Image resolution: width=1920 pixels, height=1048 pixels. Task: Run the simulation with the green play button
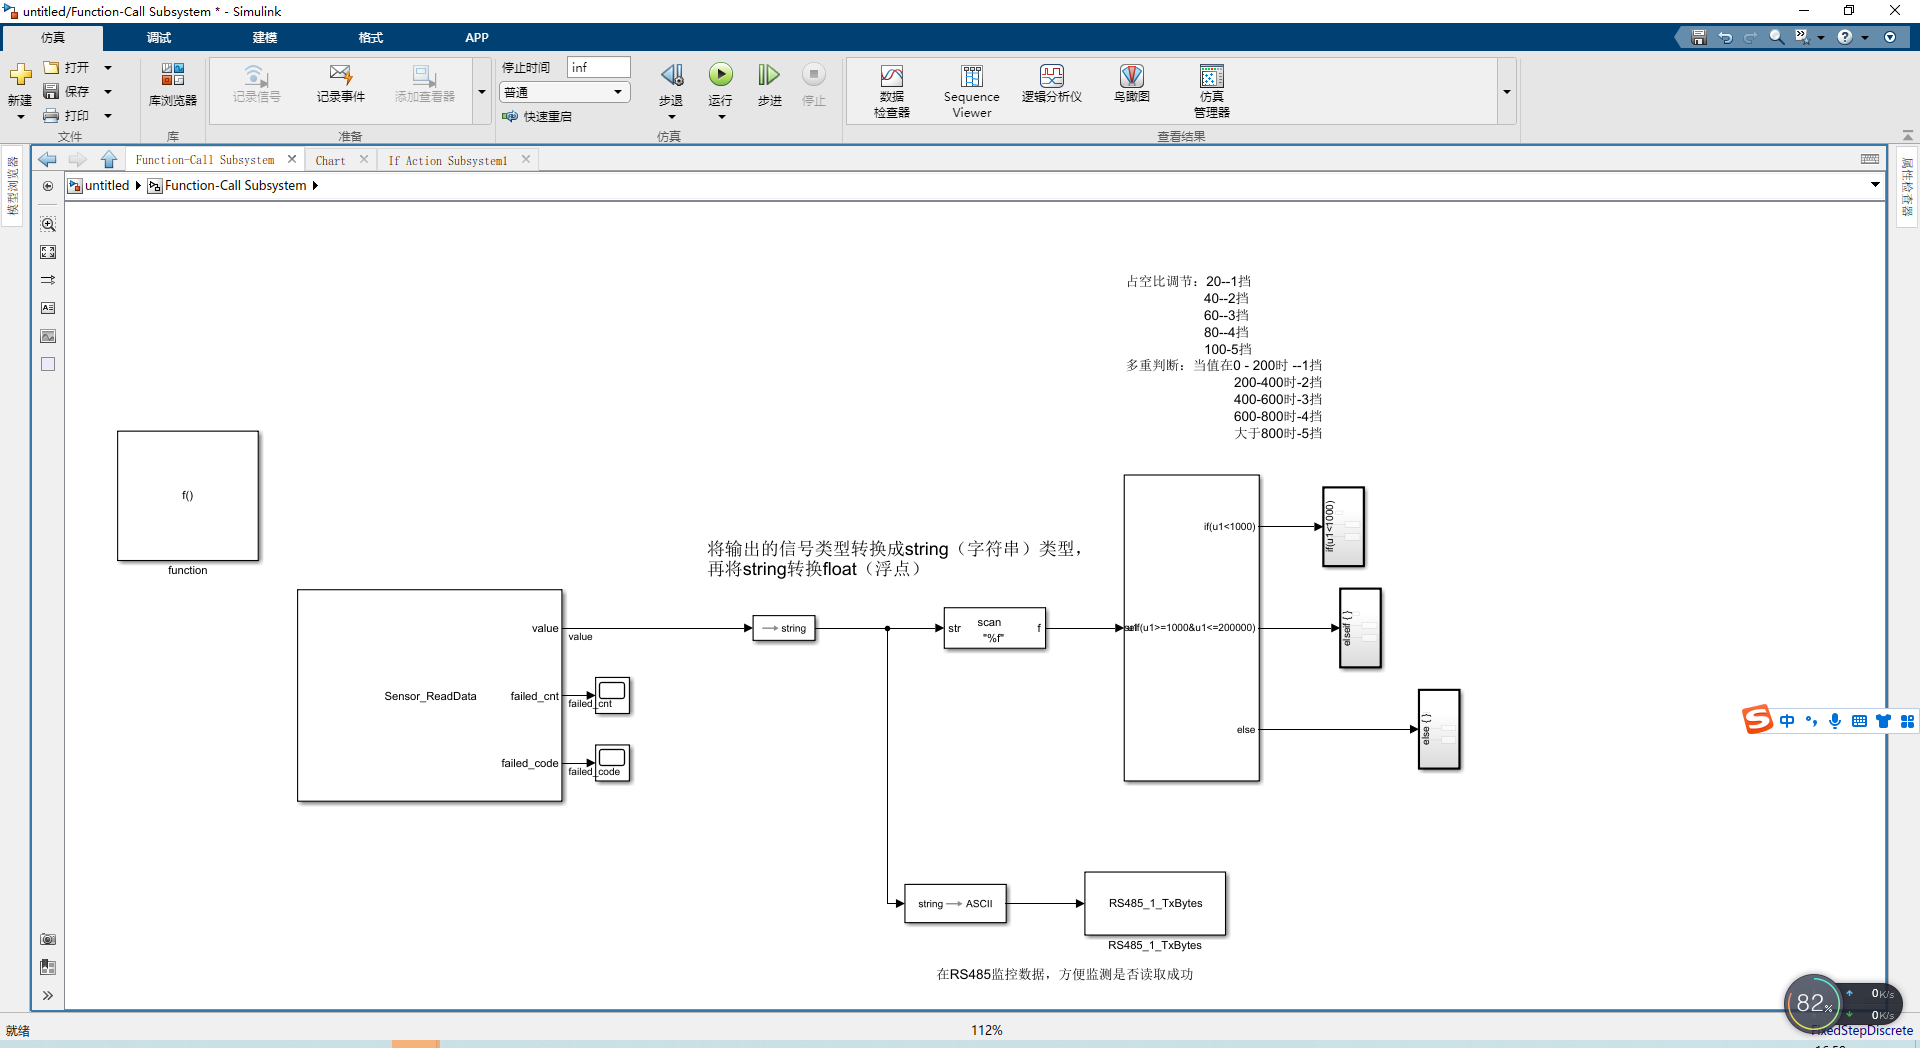point(720,75)
